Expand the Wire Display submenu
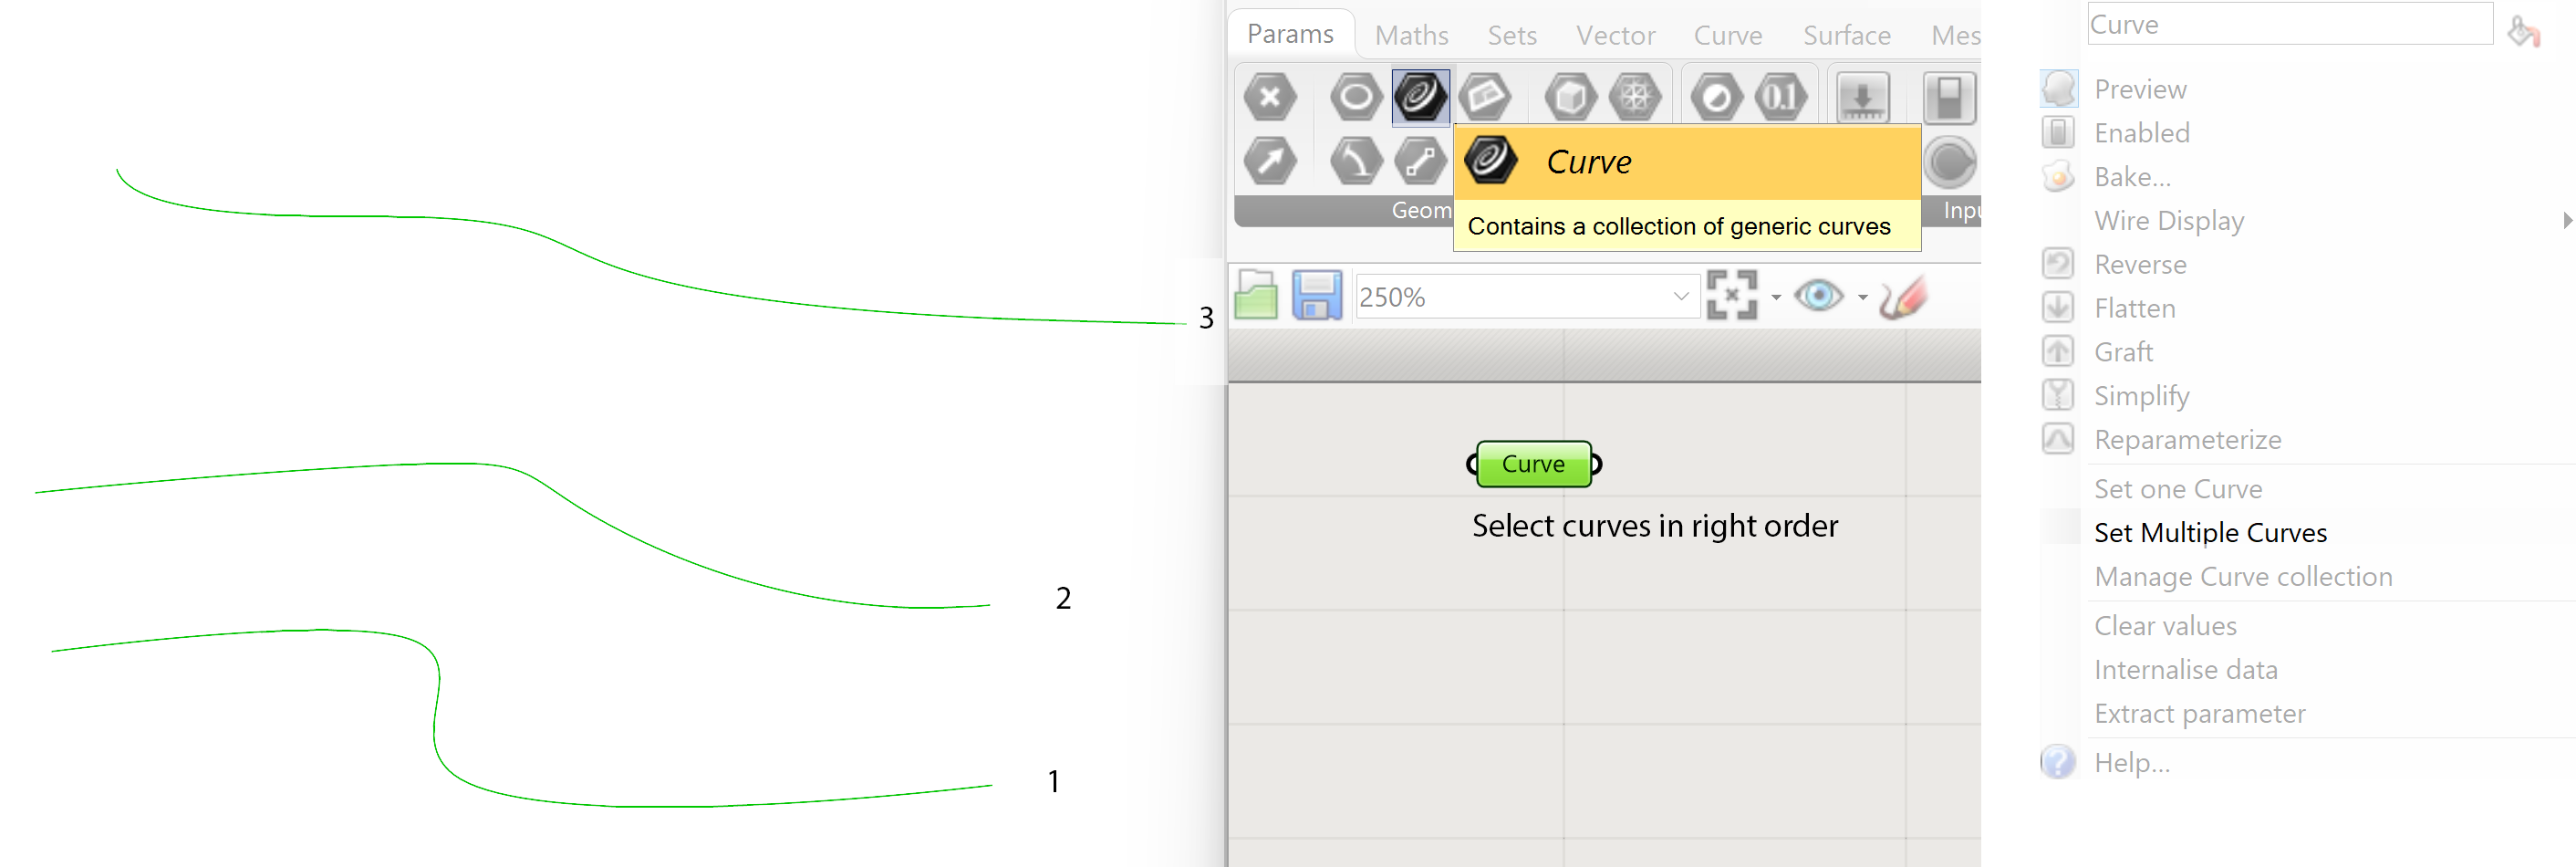The image size is (2576, 867). 2170,220
